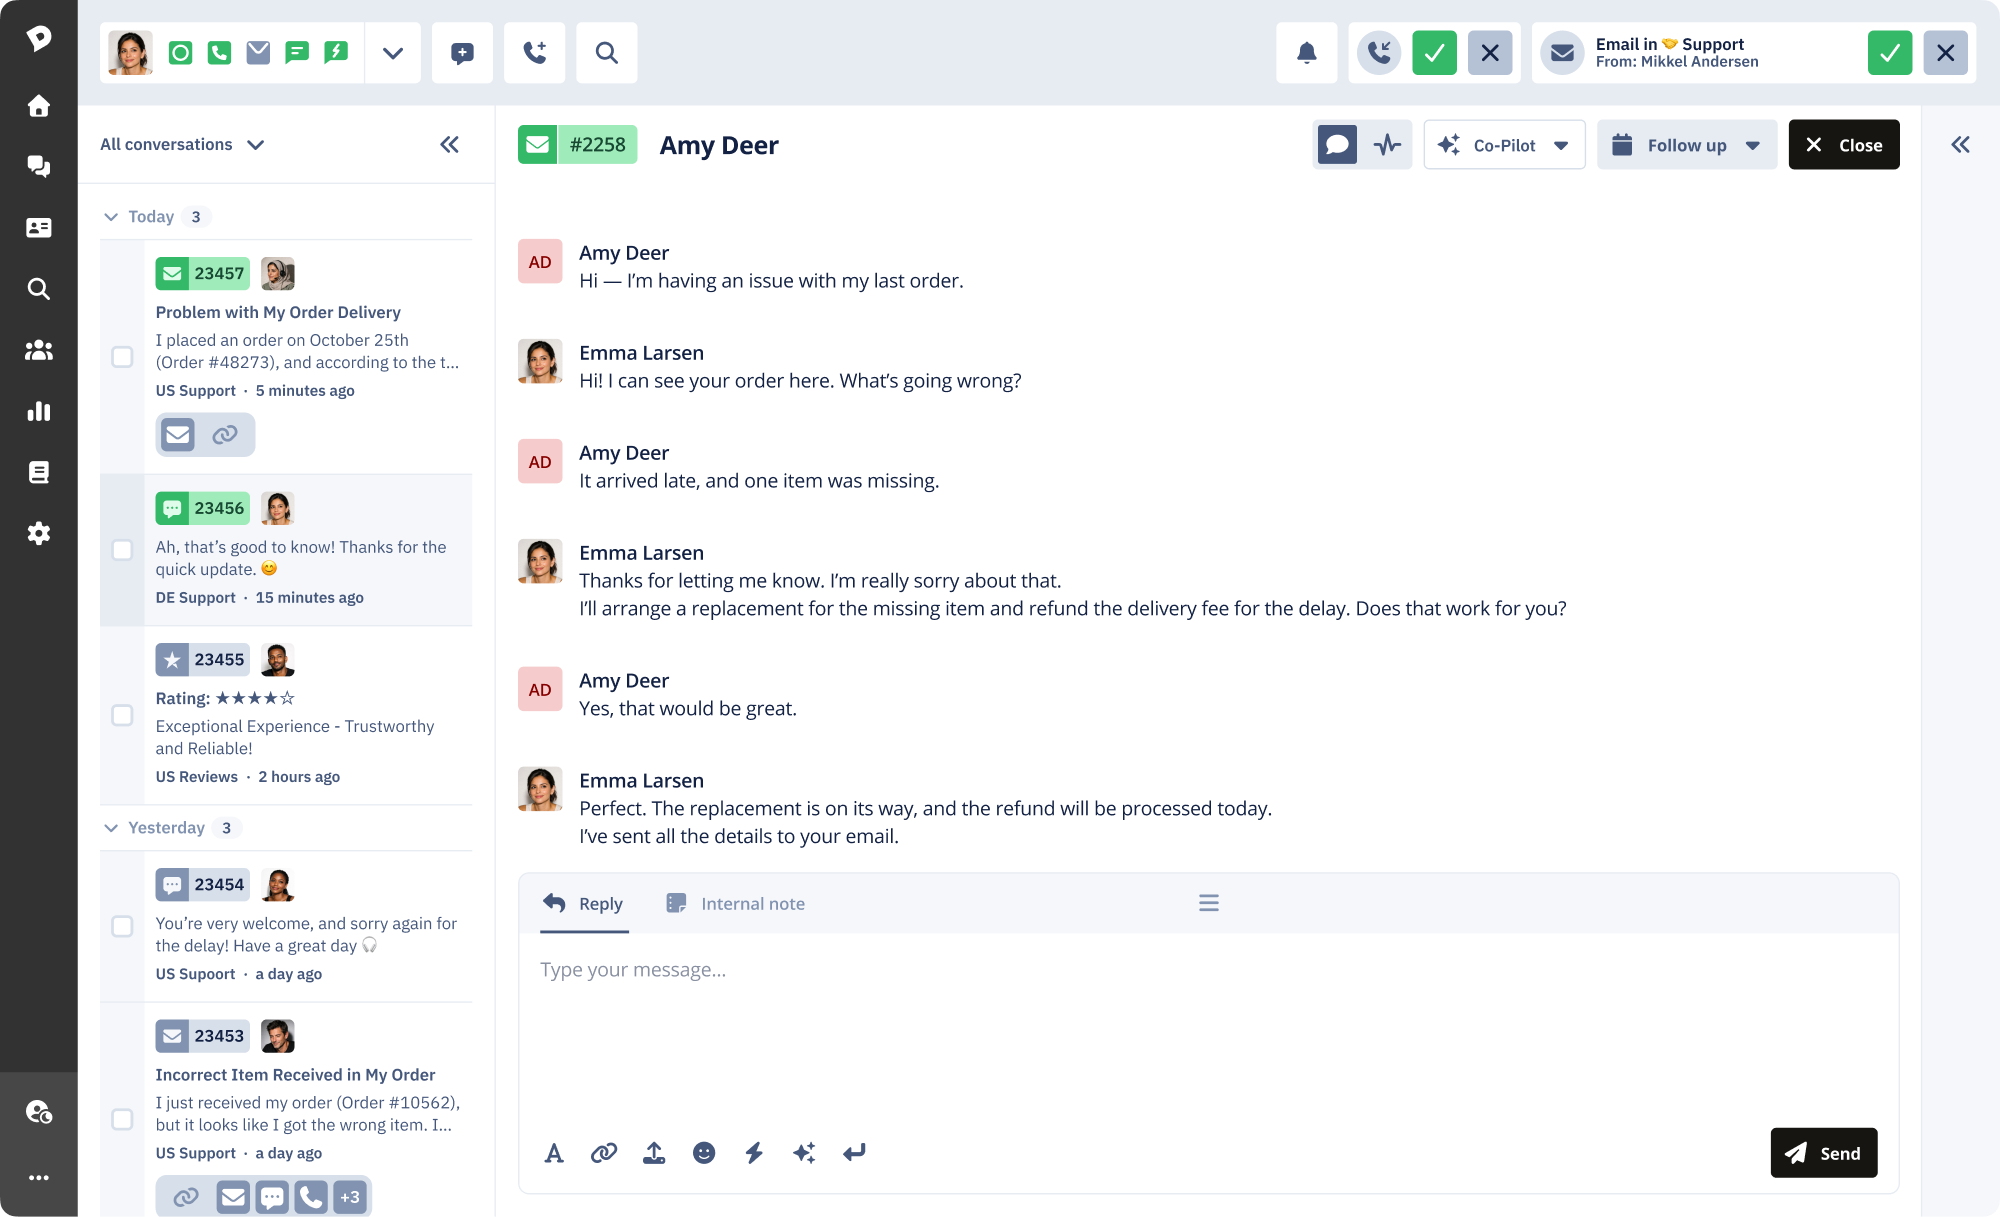Viewport: 2000px width, 1217px height.
Task: Click the upload attachment icon
Action: click(x=654, y=1153)
